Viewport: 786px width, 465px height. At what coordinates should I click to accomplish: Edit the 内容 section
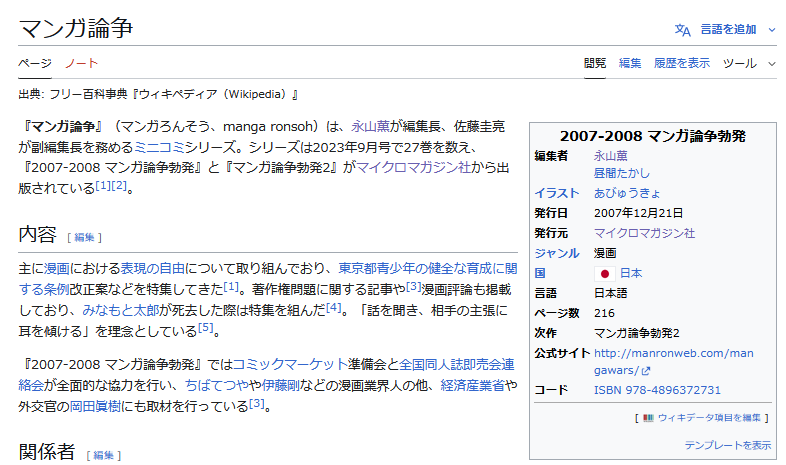84,238
